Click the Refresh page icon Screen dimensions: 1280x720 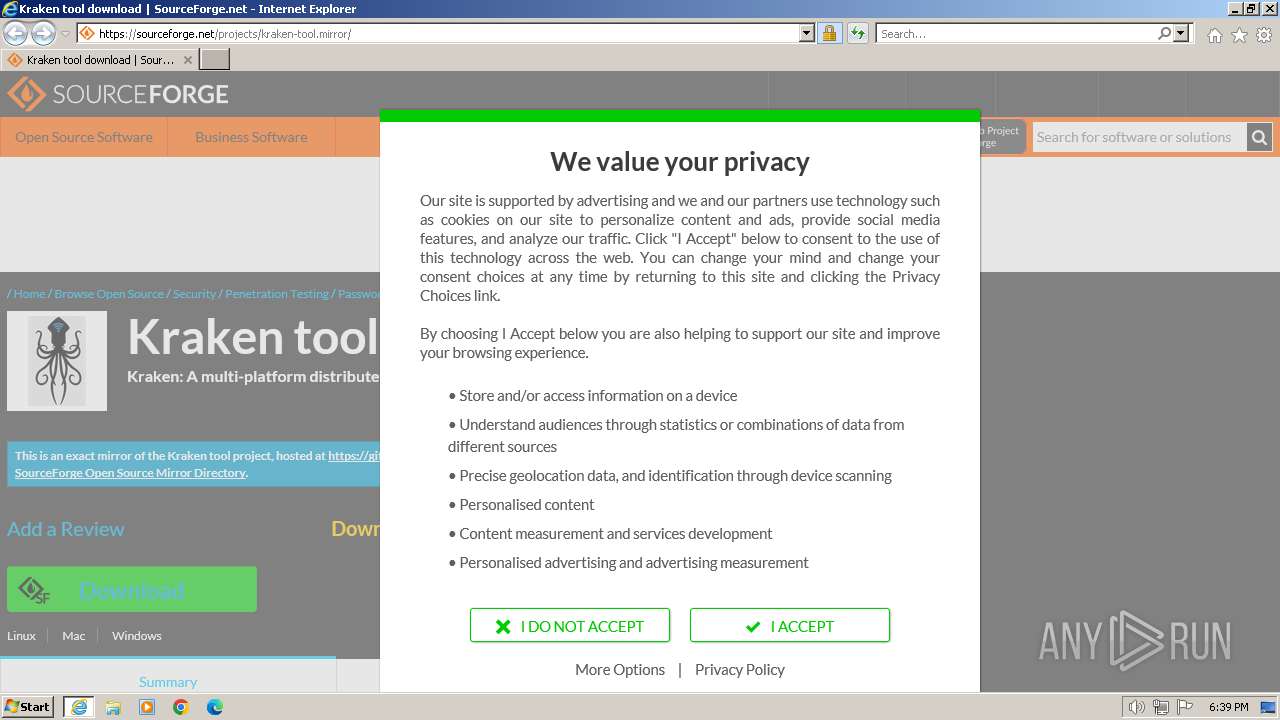(858, 33)
